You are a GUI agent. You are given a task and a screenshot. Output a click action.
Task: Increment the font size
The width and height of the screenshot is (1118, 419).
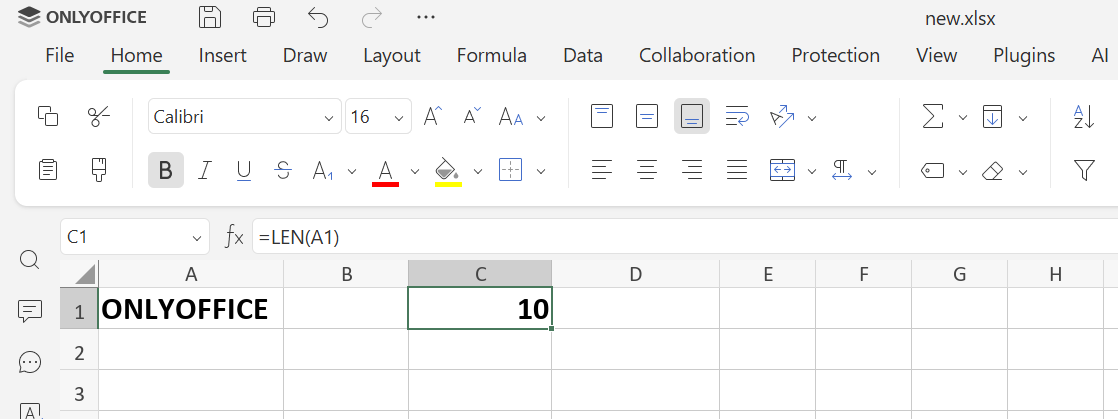click(433, 116)
